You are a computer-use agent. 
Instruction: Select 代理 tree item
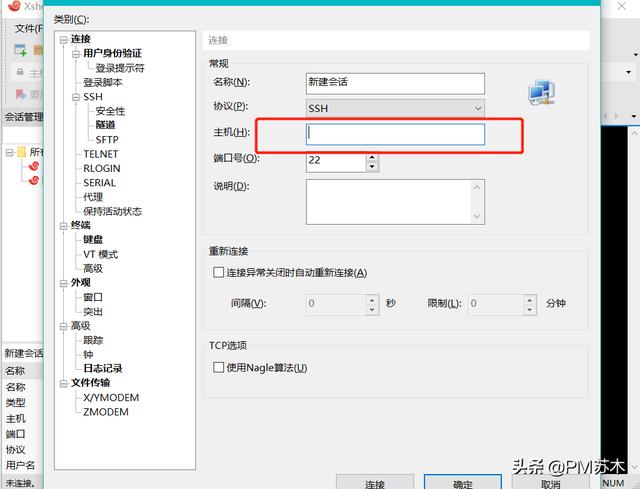tap(93, 197)
